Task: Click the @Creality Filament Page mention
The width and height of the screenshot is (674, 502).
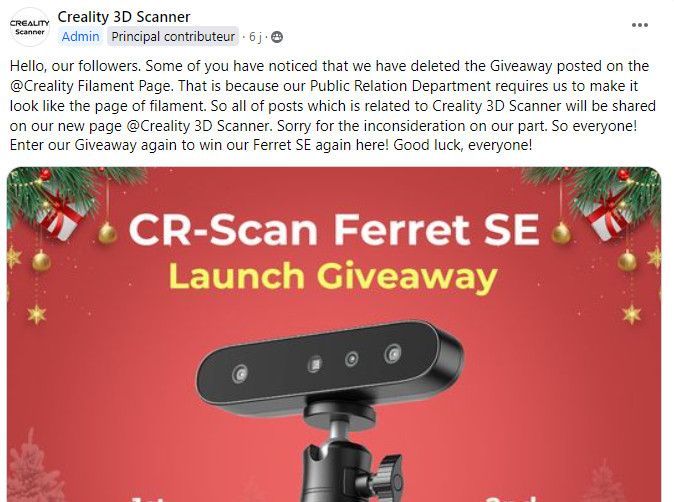Action: (x=91, y=86)
